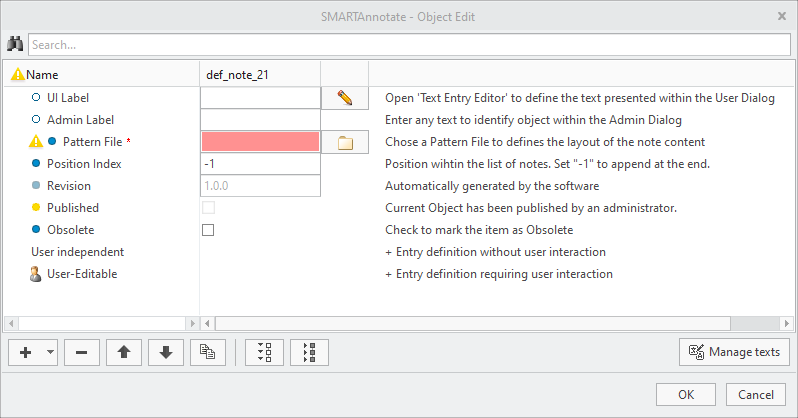The height and width of the screenshot is (418, 798).
Task: Focus the Search input field
Action: coord(409,45)
